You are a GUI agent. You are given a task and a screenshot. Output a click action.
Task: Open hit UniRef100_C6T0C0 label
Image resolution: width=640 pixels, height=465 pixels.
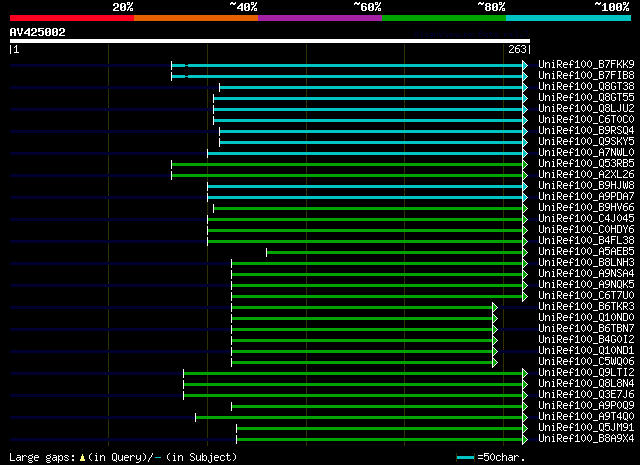586,120
